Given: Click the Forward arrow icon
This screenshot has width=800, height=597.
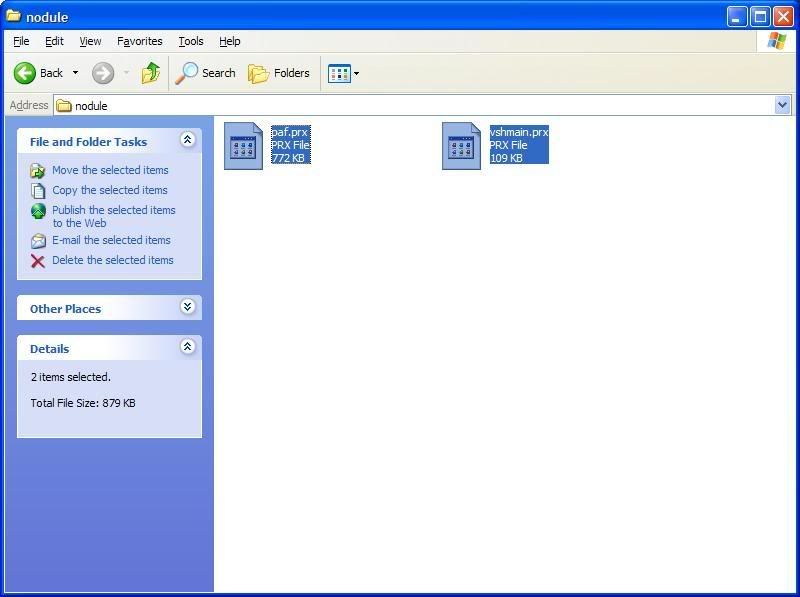Looking at the screenshot, I should [103, 73].
